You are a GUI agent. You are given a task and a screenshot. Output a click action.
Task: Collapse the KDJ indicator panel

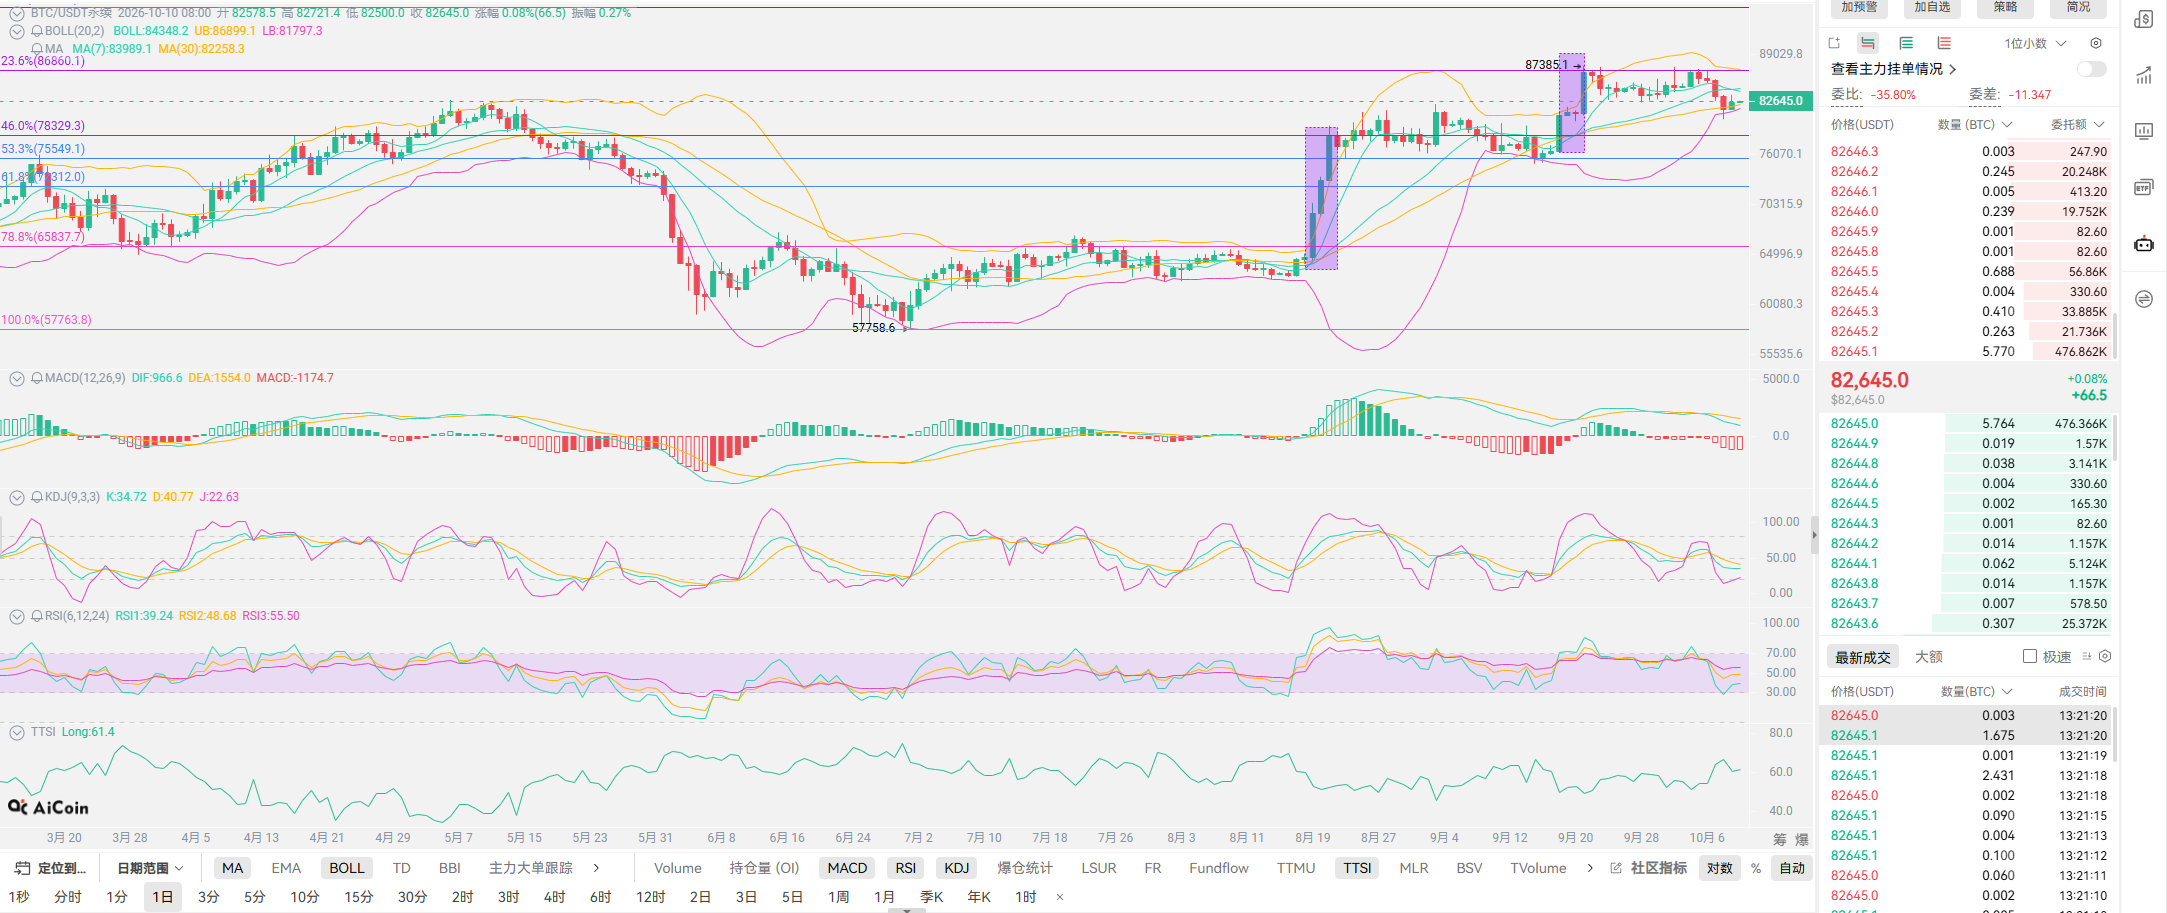(x=17, y=497)
